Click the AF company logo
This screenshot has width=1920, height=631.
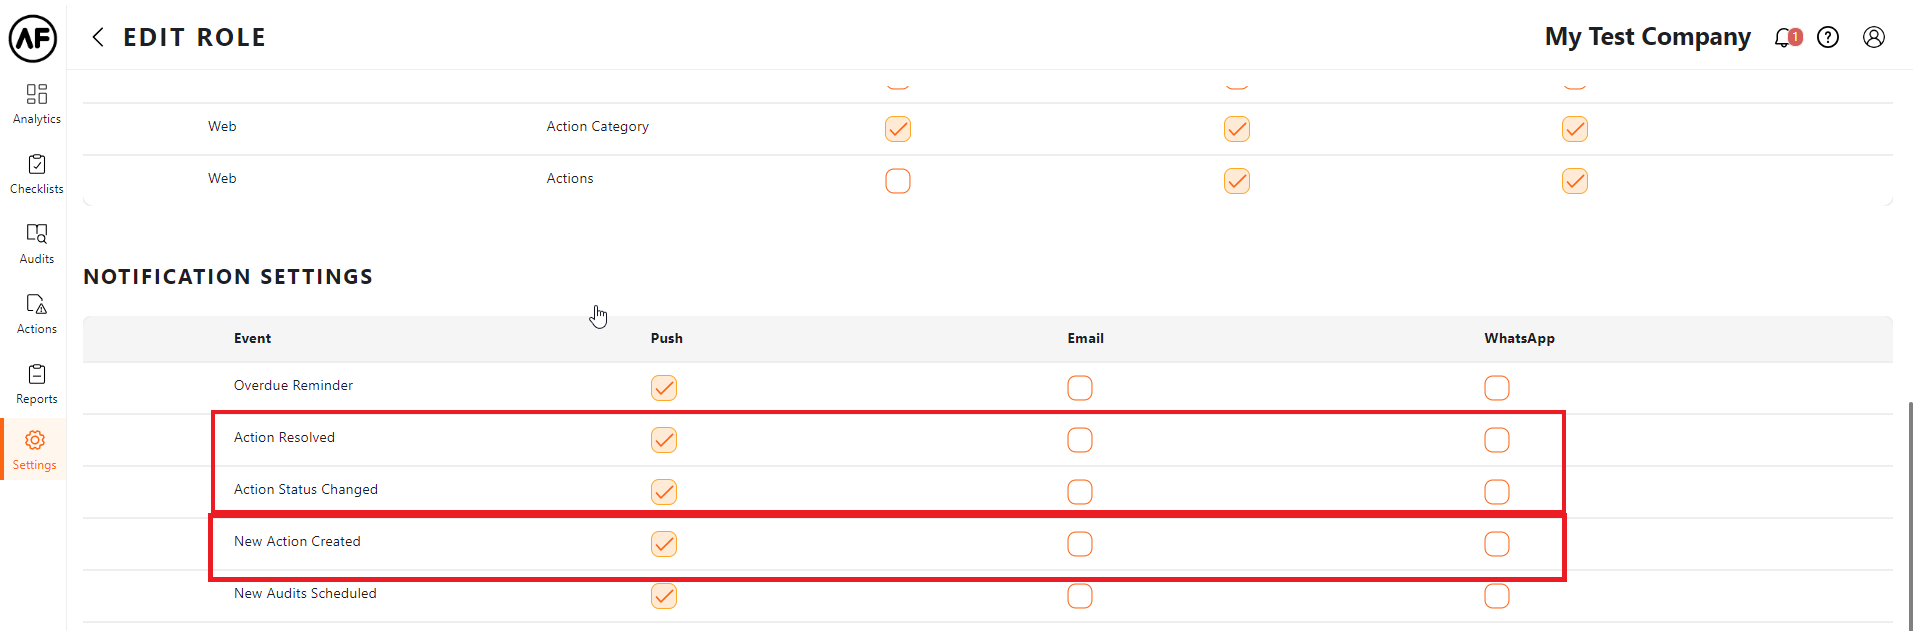[x=33, y=38]
